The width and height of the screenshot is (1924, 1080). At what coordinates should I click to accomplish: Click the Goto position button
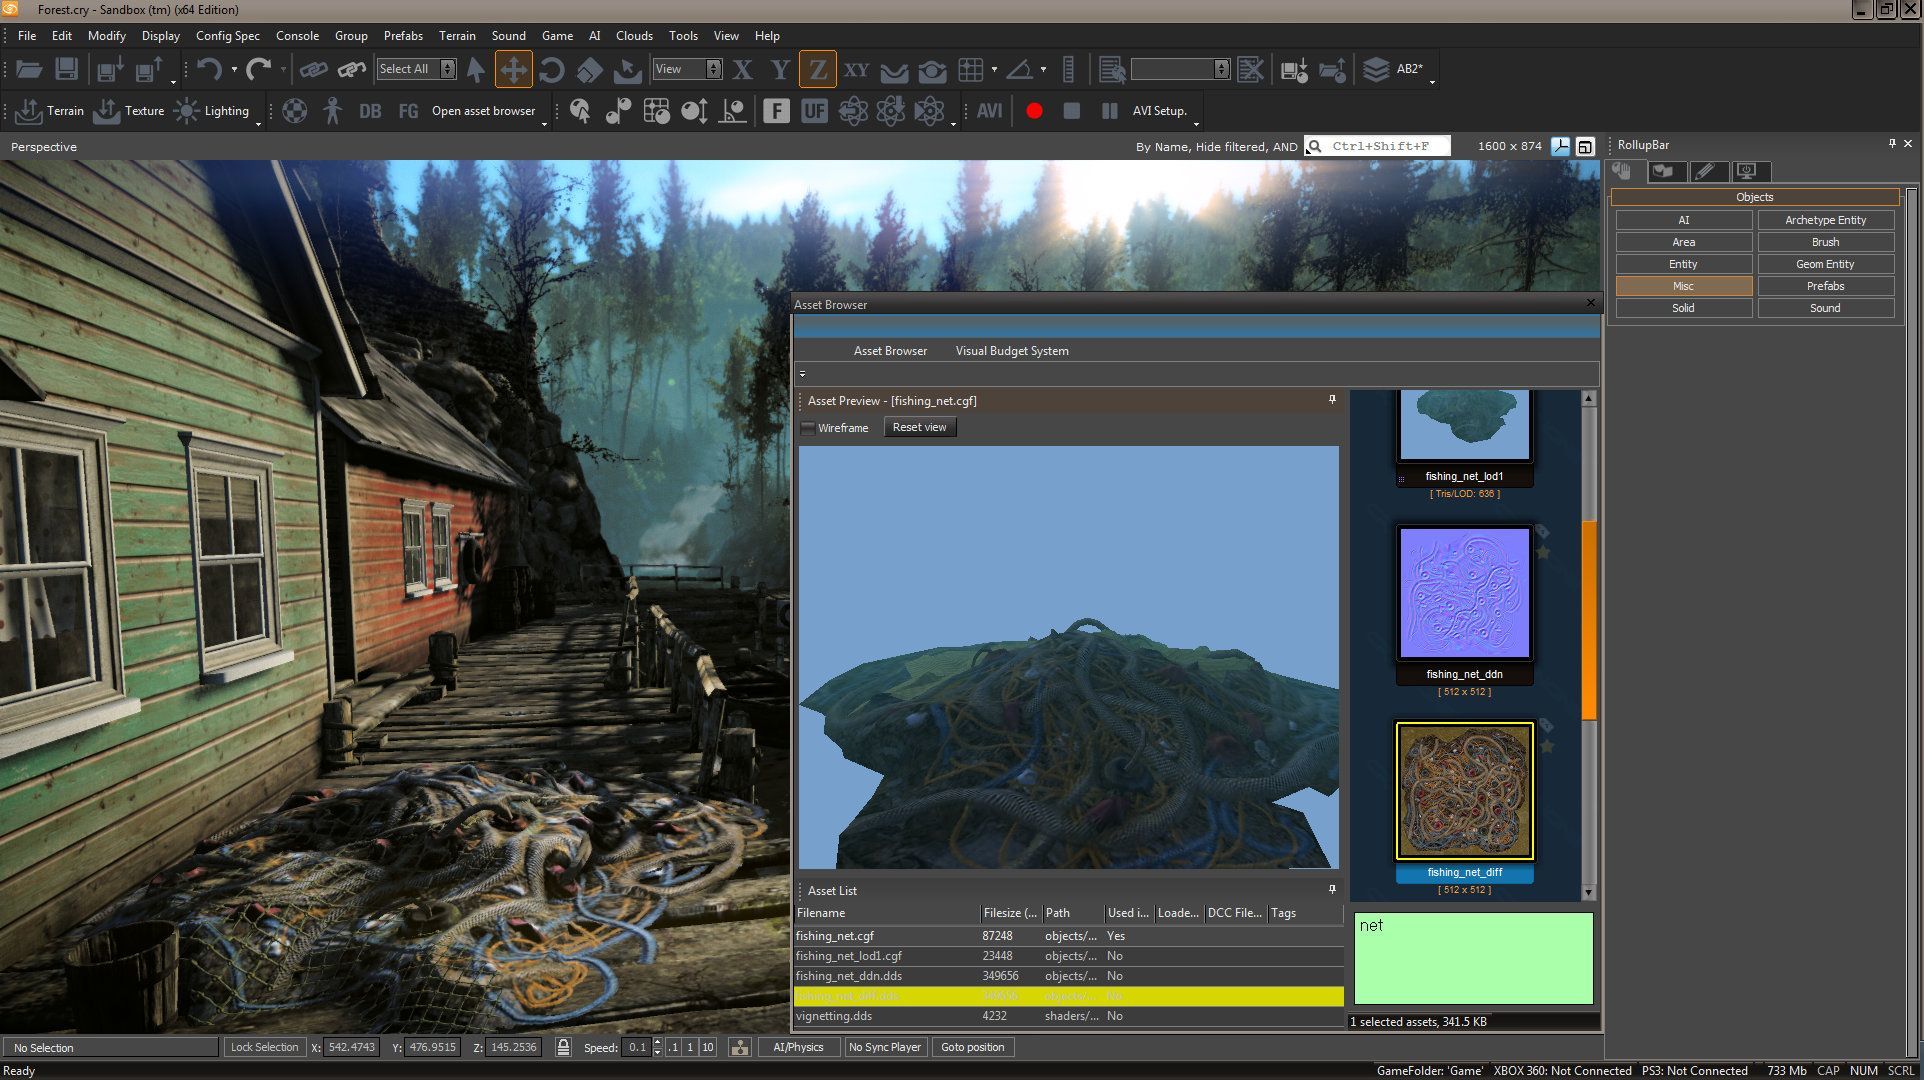point(974,1046)
